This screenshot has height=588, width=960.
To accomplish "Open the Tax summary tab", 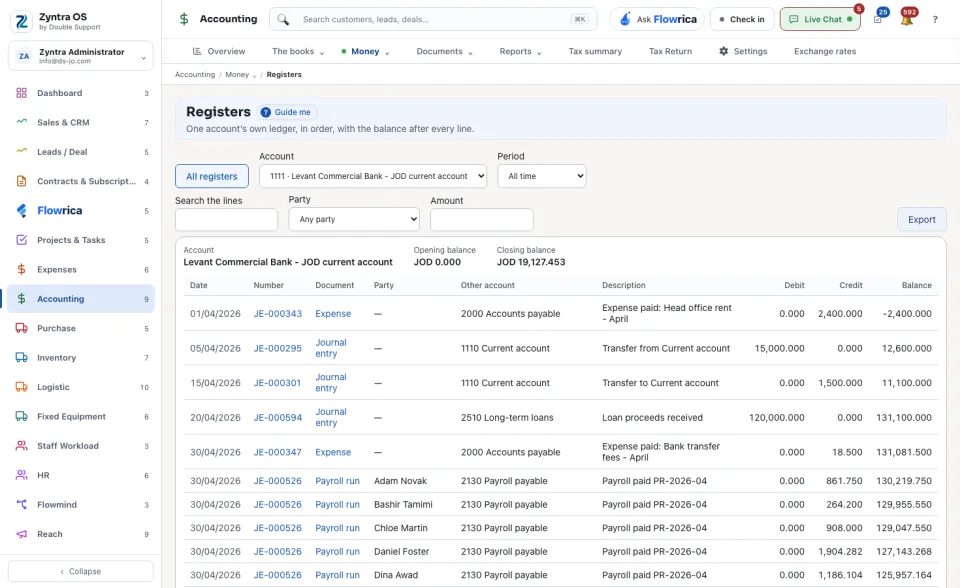I will (x=595, y=51).
